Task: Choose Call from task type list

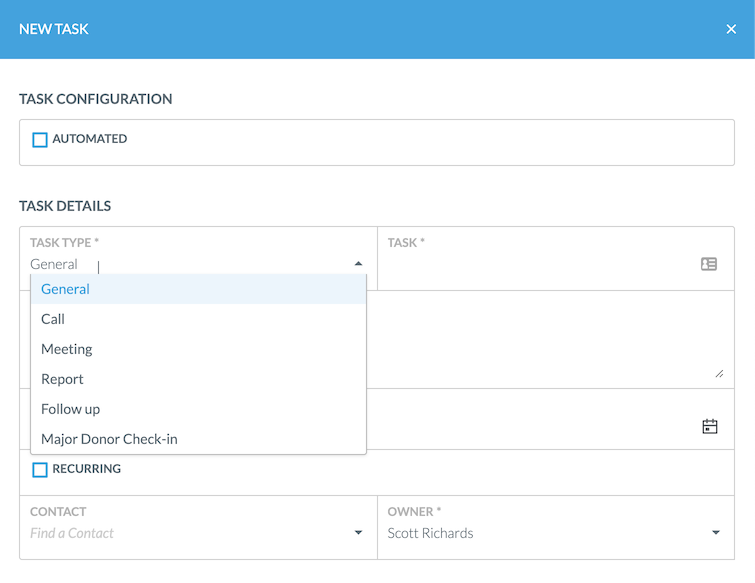Action: (198, 319)
